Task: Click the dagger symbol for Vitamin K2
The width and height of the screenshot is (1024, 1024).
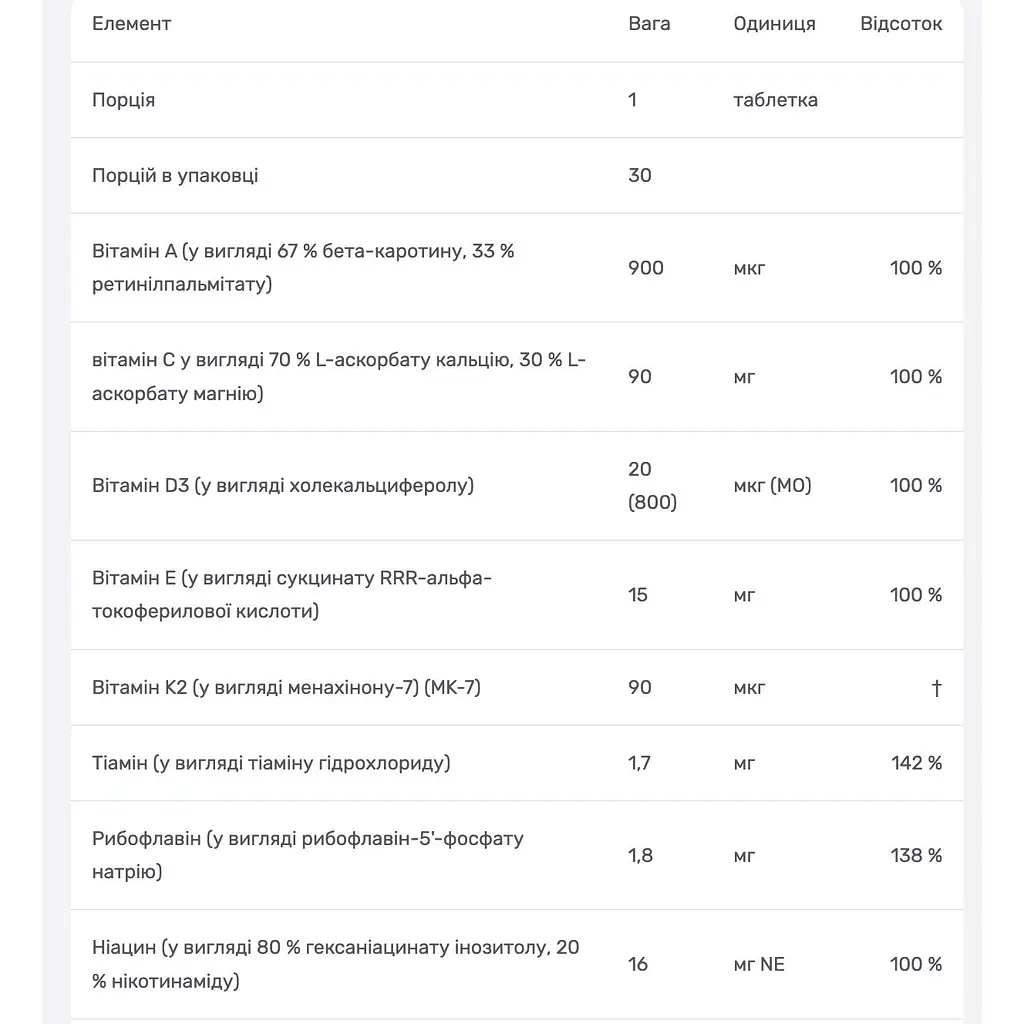Action: pyautogui.click(x=936, y=688)
